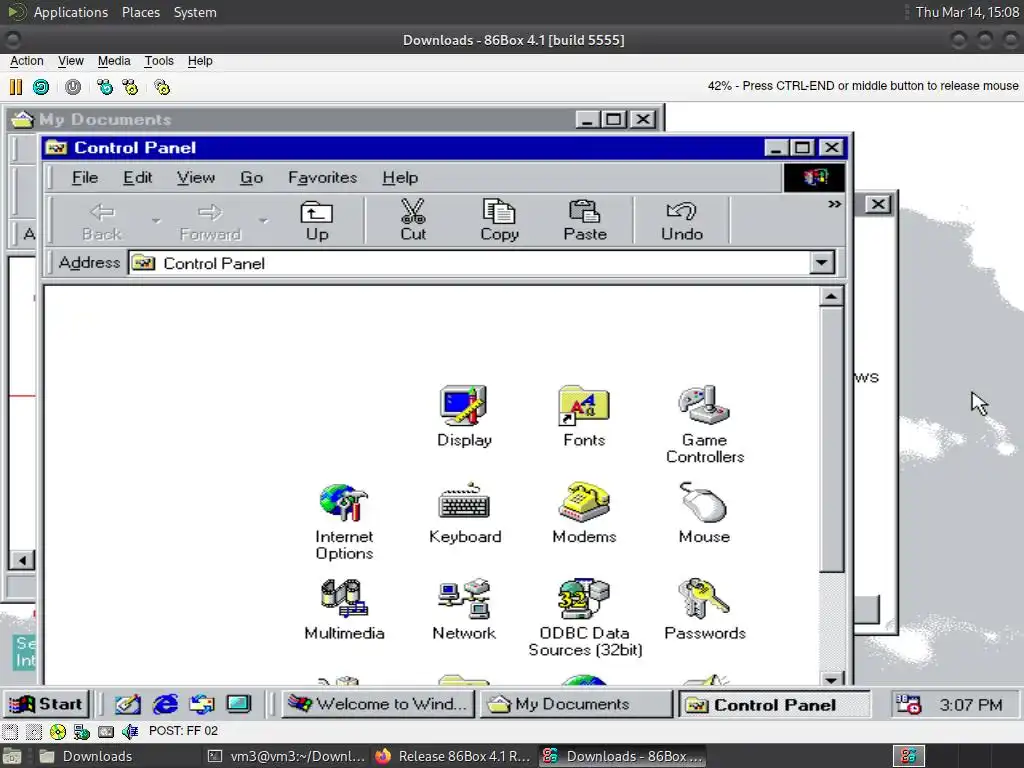Open the Passwords applet
The width and height of the screenshot is (1024, 768).
click(705, 610)
